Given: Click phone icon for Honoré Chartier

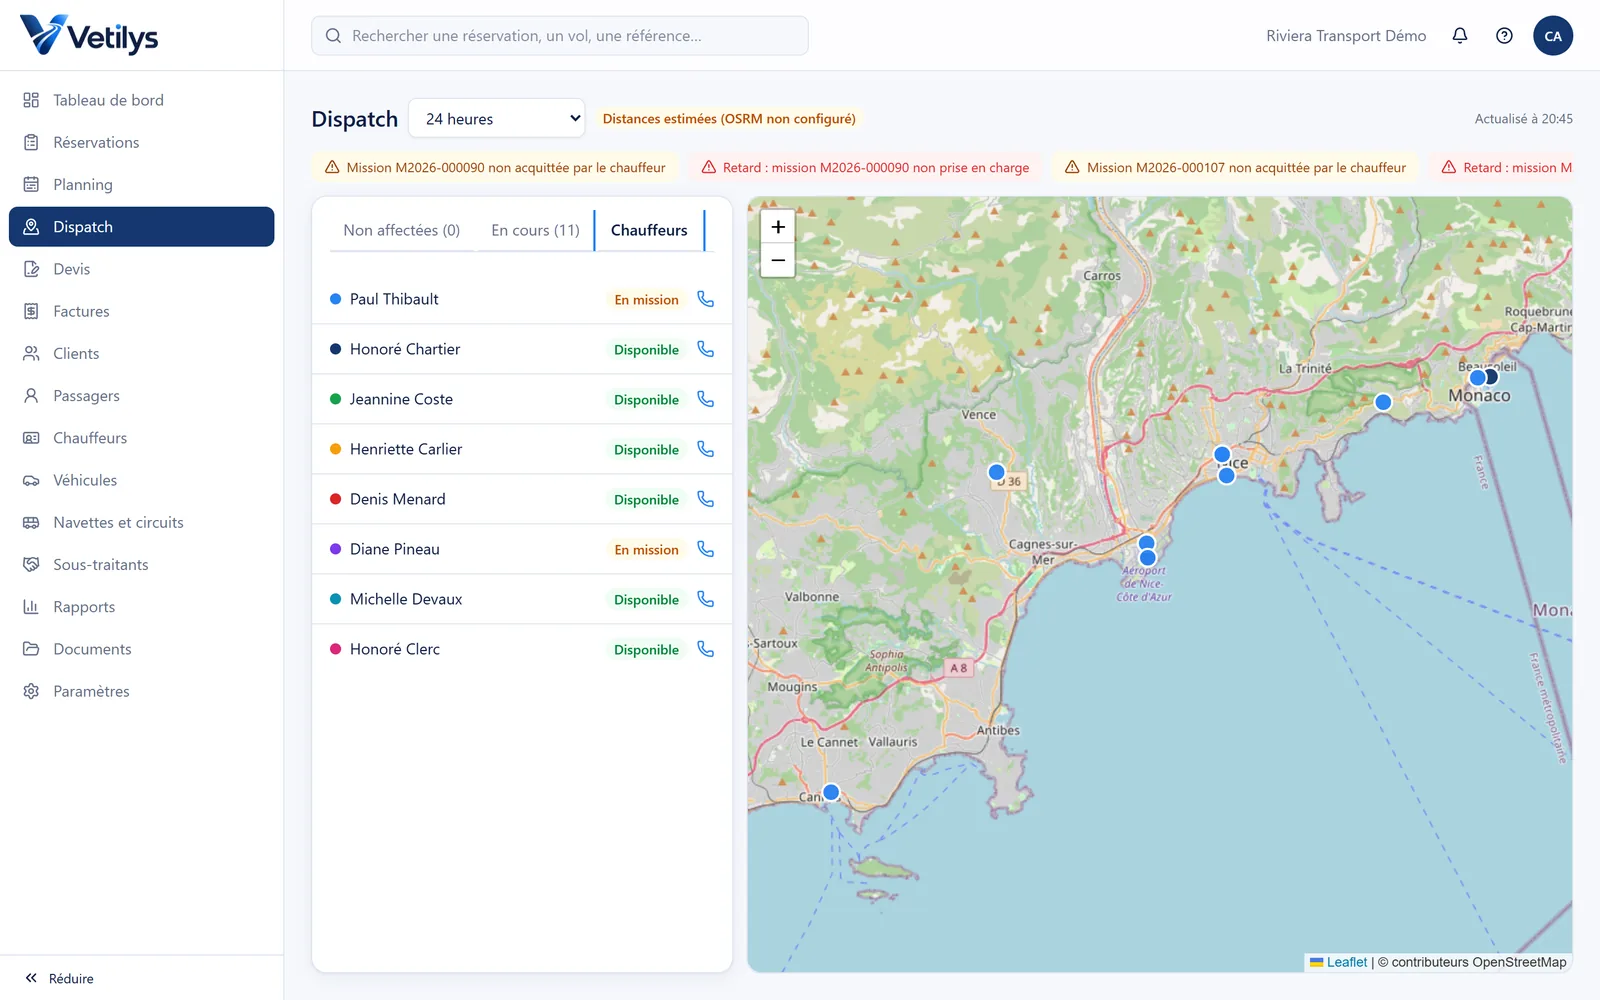Looking at the screenshot, I should click(706, 349).
